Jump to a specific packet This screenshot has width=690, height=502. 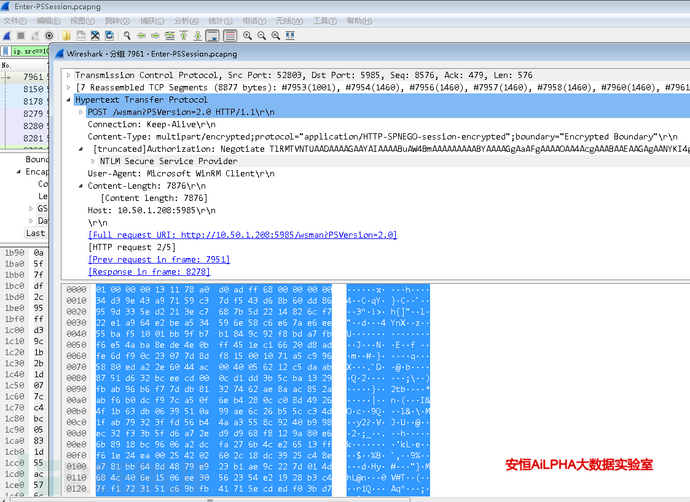coord(169,36)
